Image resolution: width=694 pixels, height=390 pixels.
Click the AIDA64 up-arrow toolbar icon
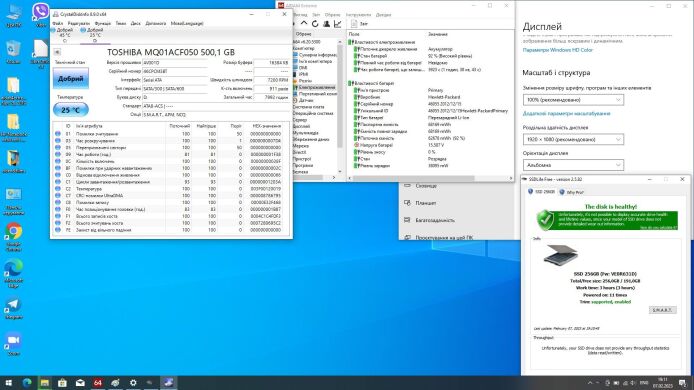click(x=304, y=24)
